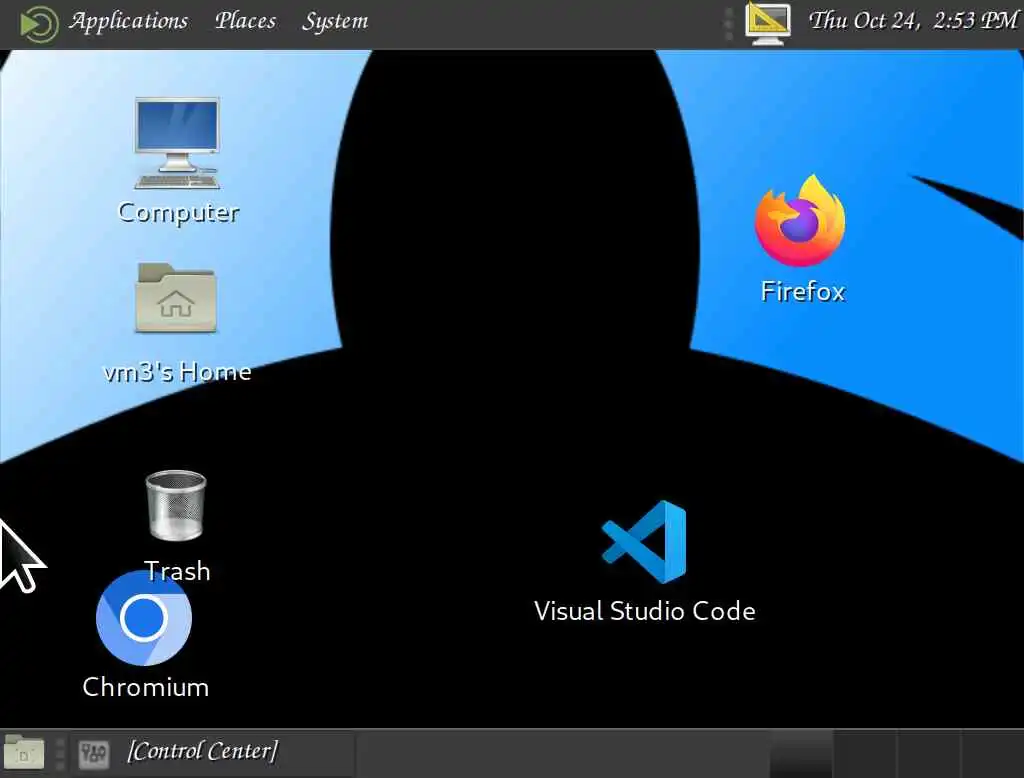Switch to the second workspace

coord(865,754)
